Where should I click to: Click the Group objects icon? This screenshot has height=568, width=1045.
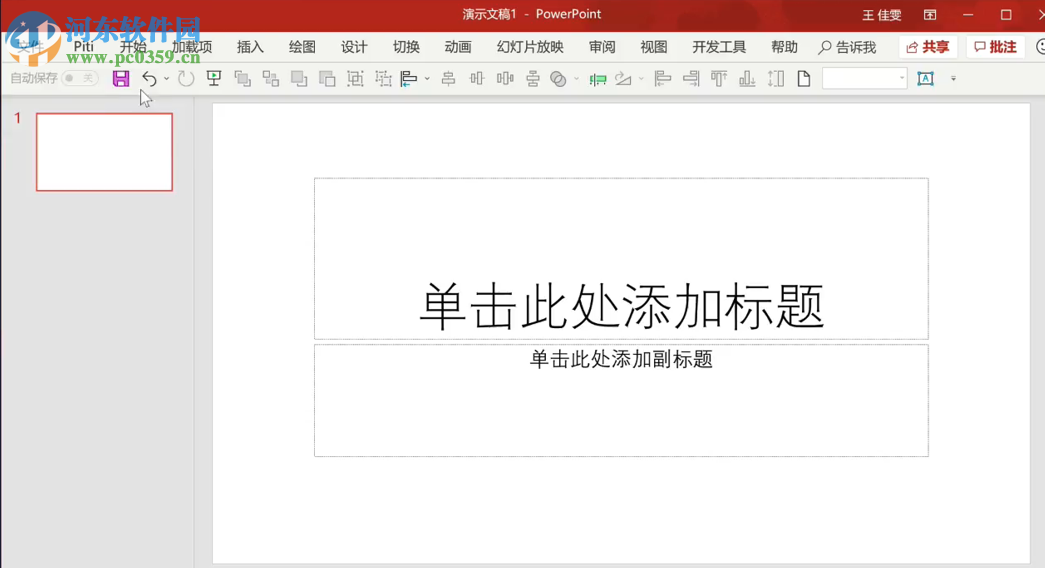pyautogui.click(x=355, y=79)
